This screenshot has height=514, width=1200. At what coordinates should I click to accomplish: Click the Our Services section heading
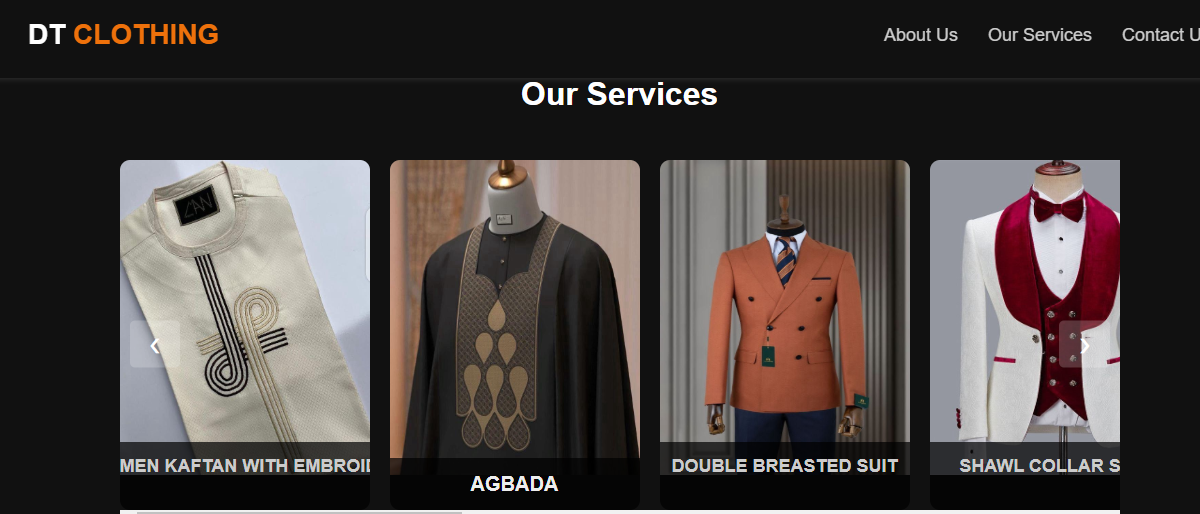click(619, 94)
